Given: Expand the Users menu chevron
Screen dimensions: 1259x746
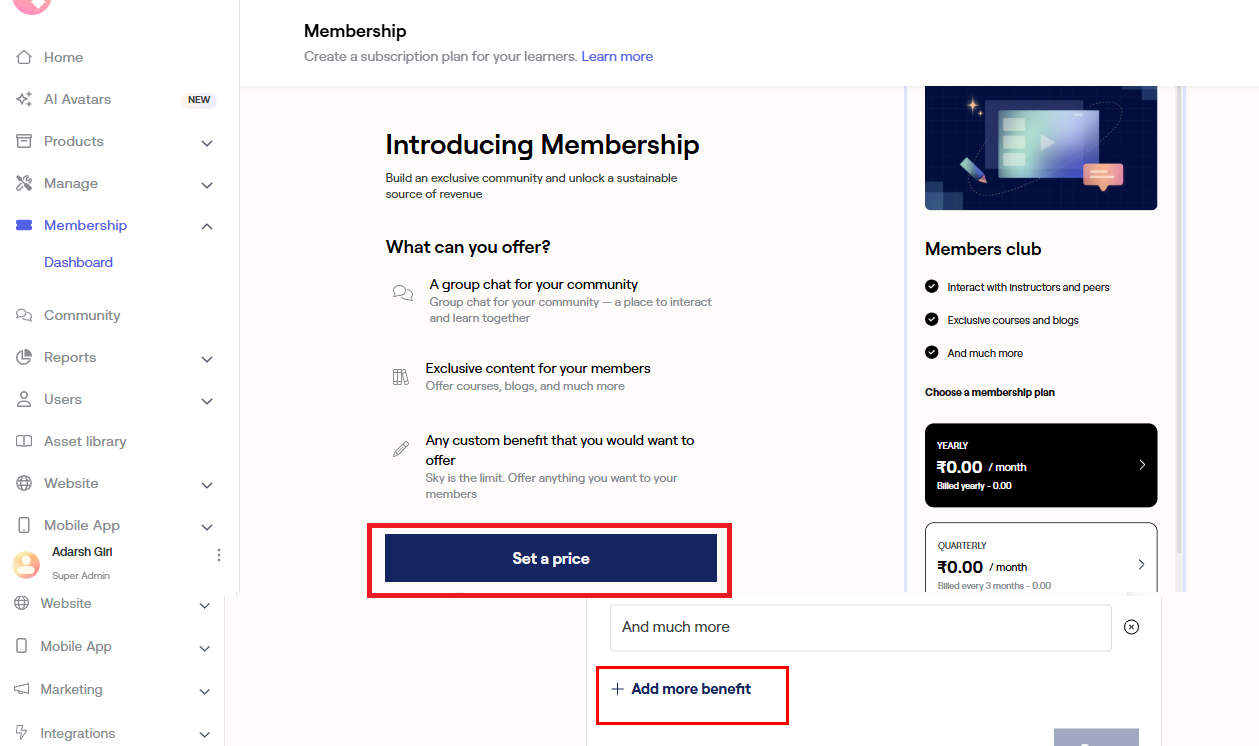Looking at the screenshot, I should tap(207, 401).
